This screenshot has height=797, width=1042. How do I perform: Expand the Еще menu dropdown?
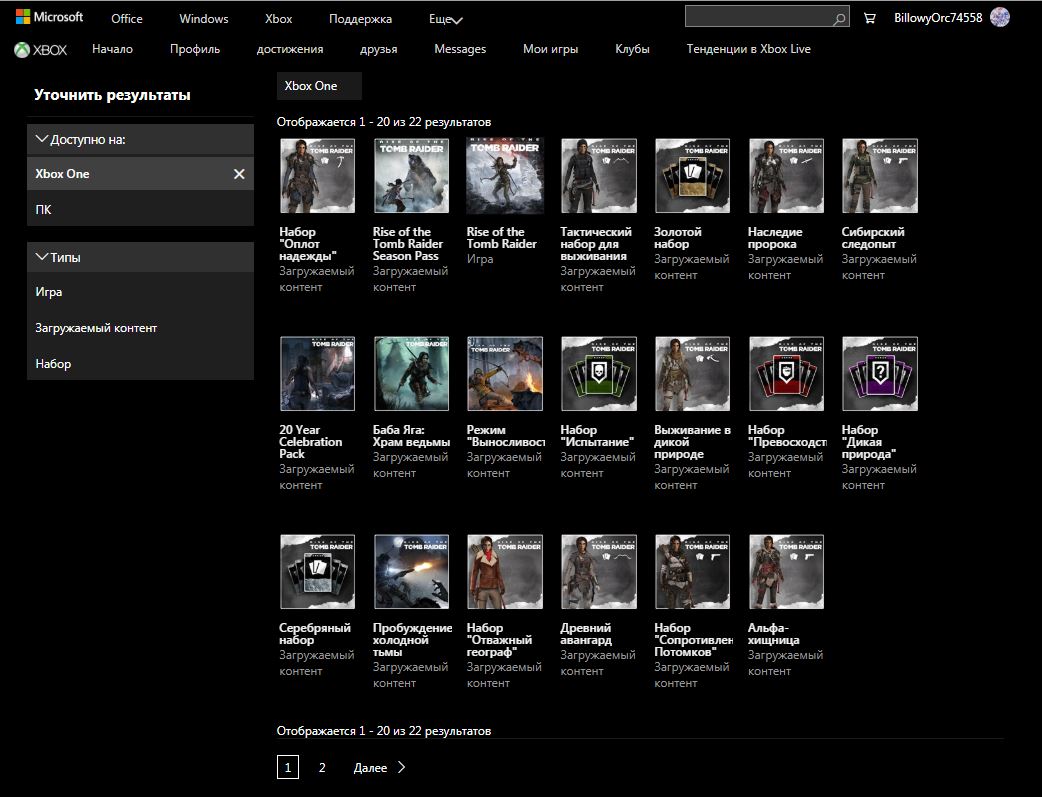tap(446, 19)
